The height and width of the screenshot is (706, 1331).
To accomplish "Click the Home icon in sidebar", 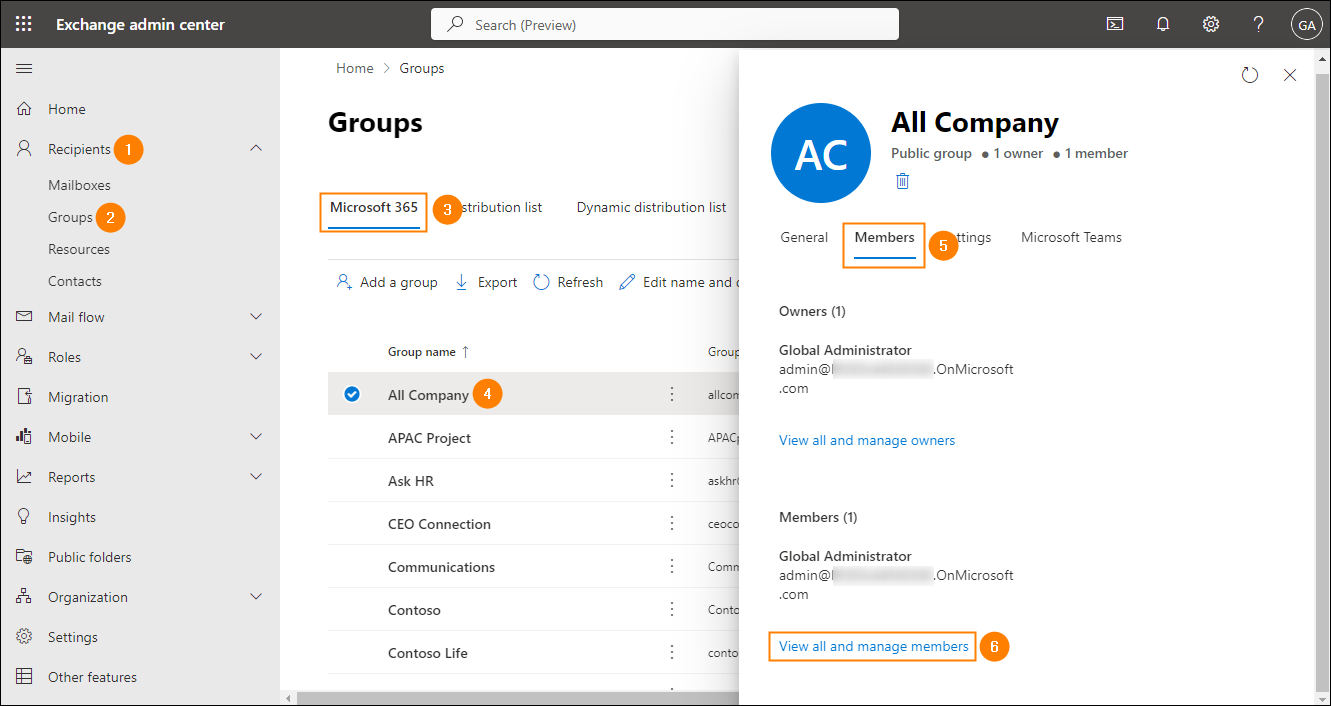I will pos(25,109).
